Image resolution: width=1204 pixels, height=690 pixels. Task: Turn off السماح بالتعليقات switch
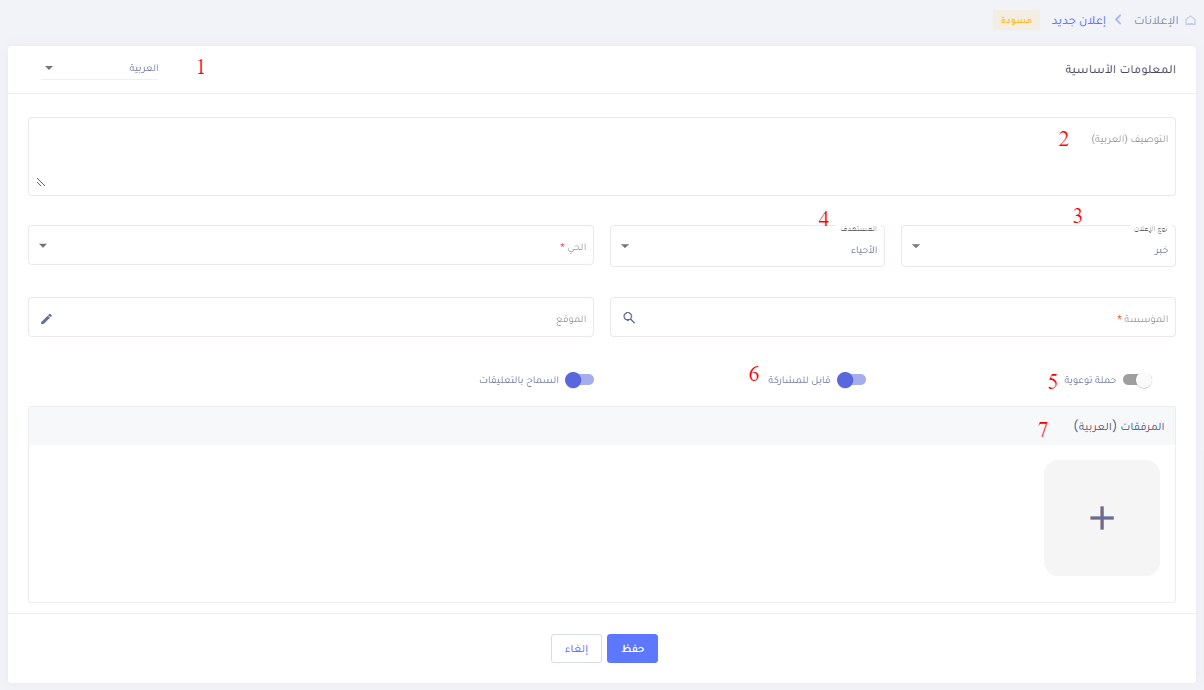click(x=579, y=380)
